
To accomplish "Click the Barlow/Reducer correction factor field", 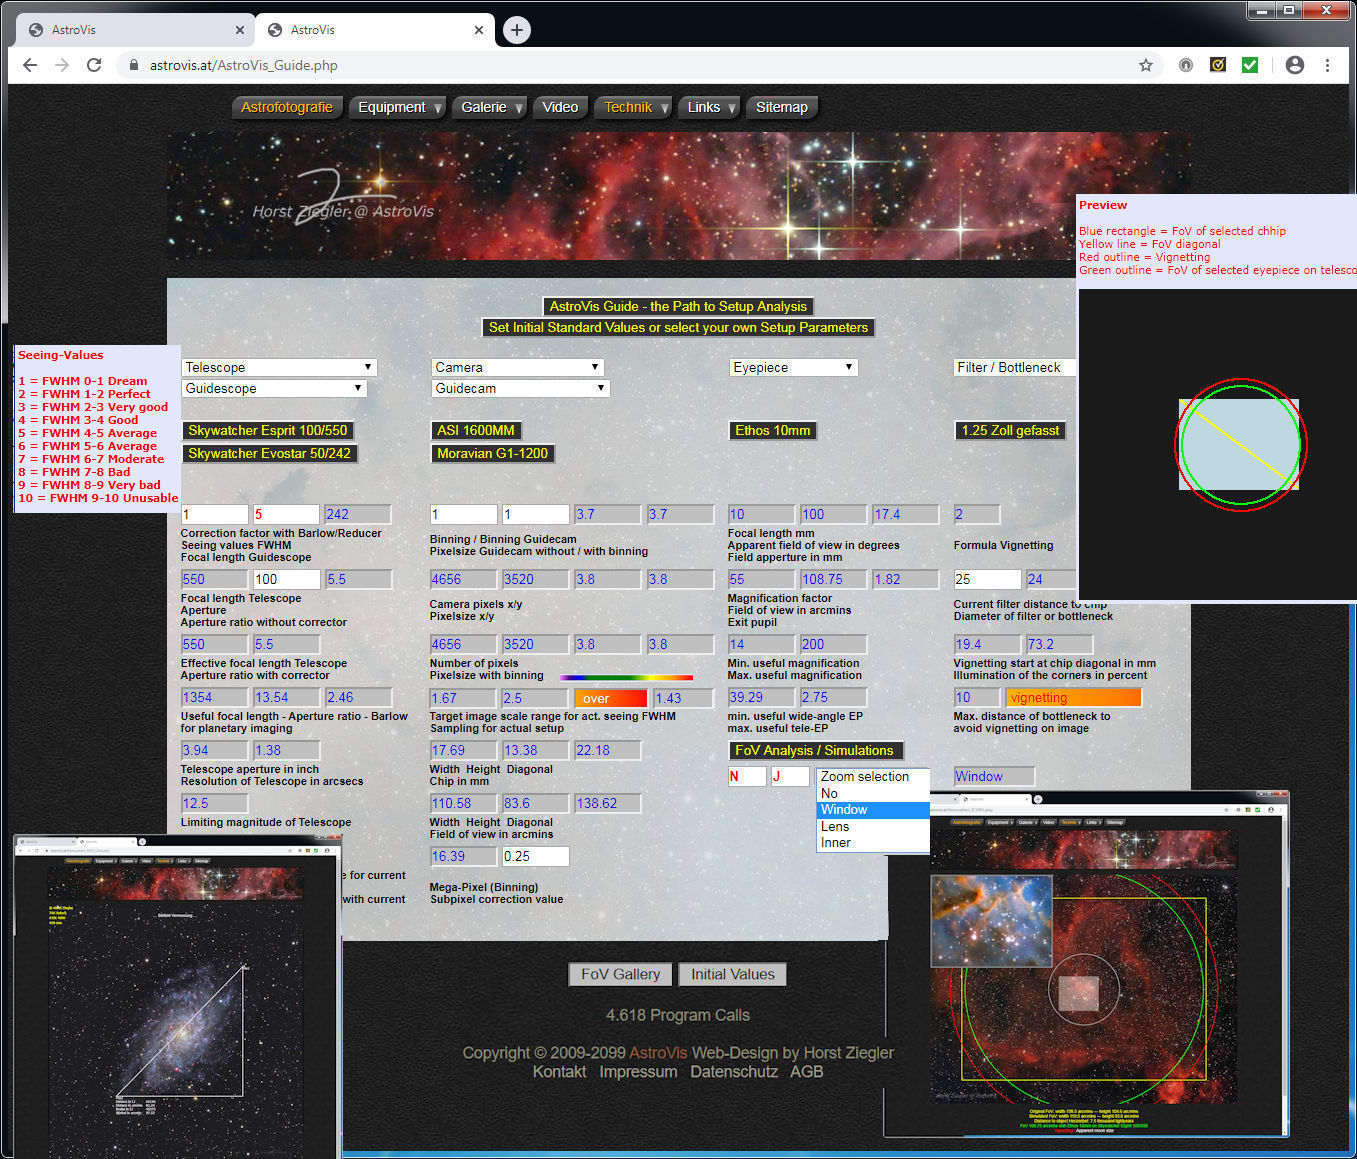I will pyautogui.click(x=214, y=514).
